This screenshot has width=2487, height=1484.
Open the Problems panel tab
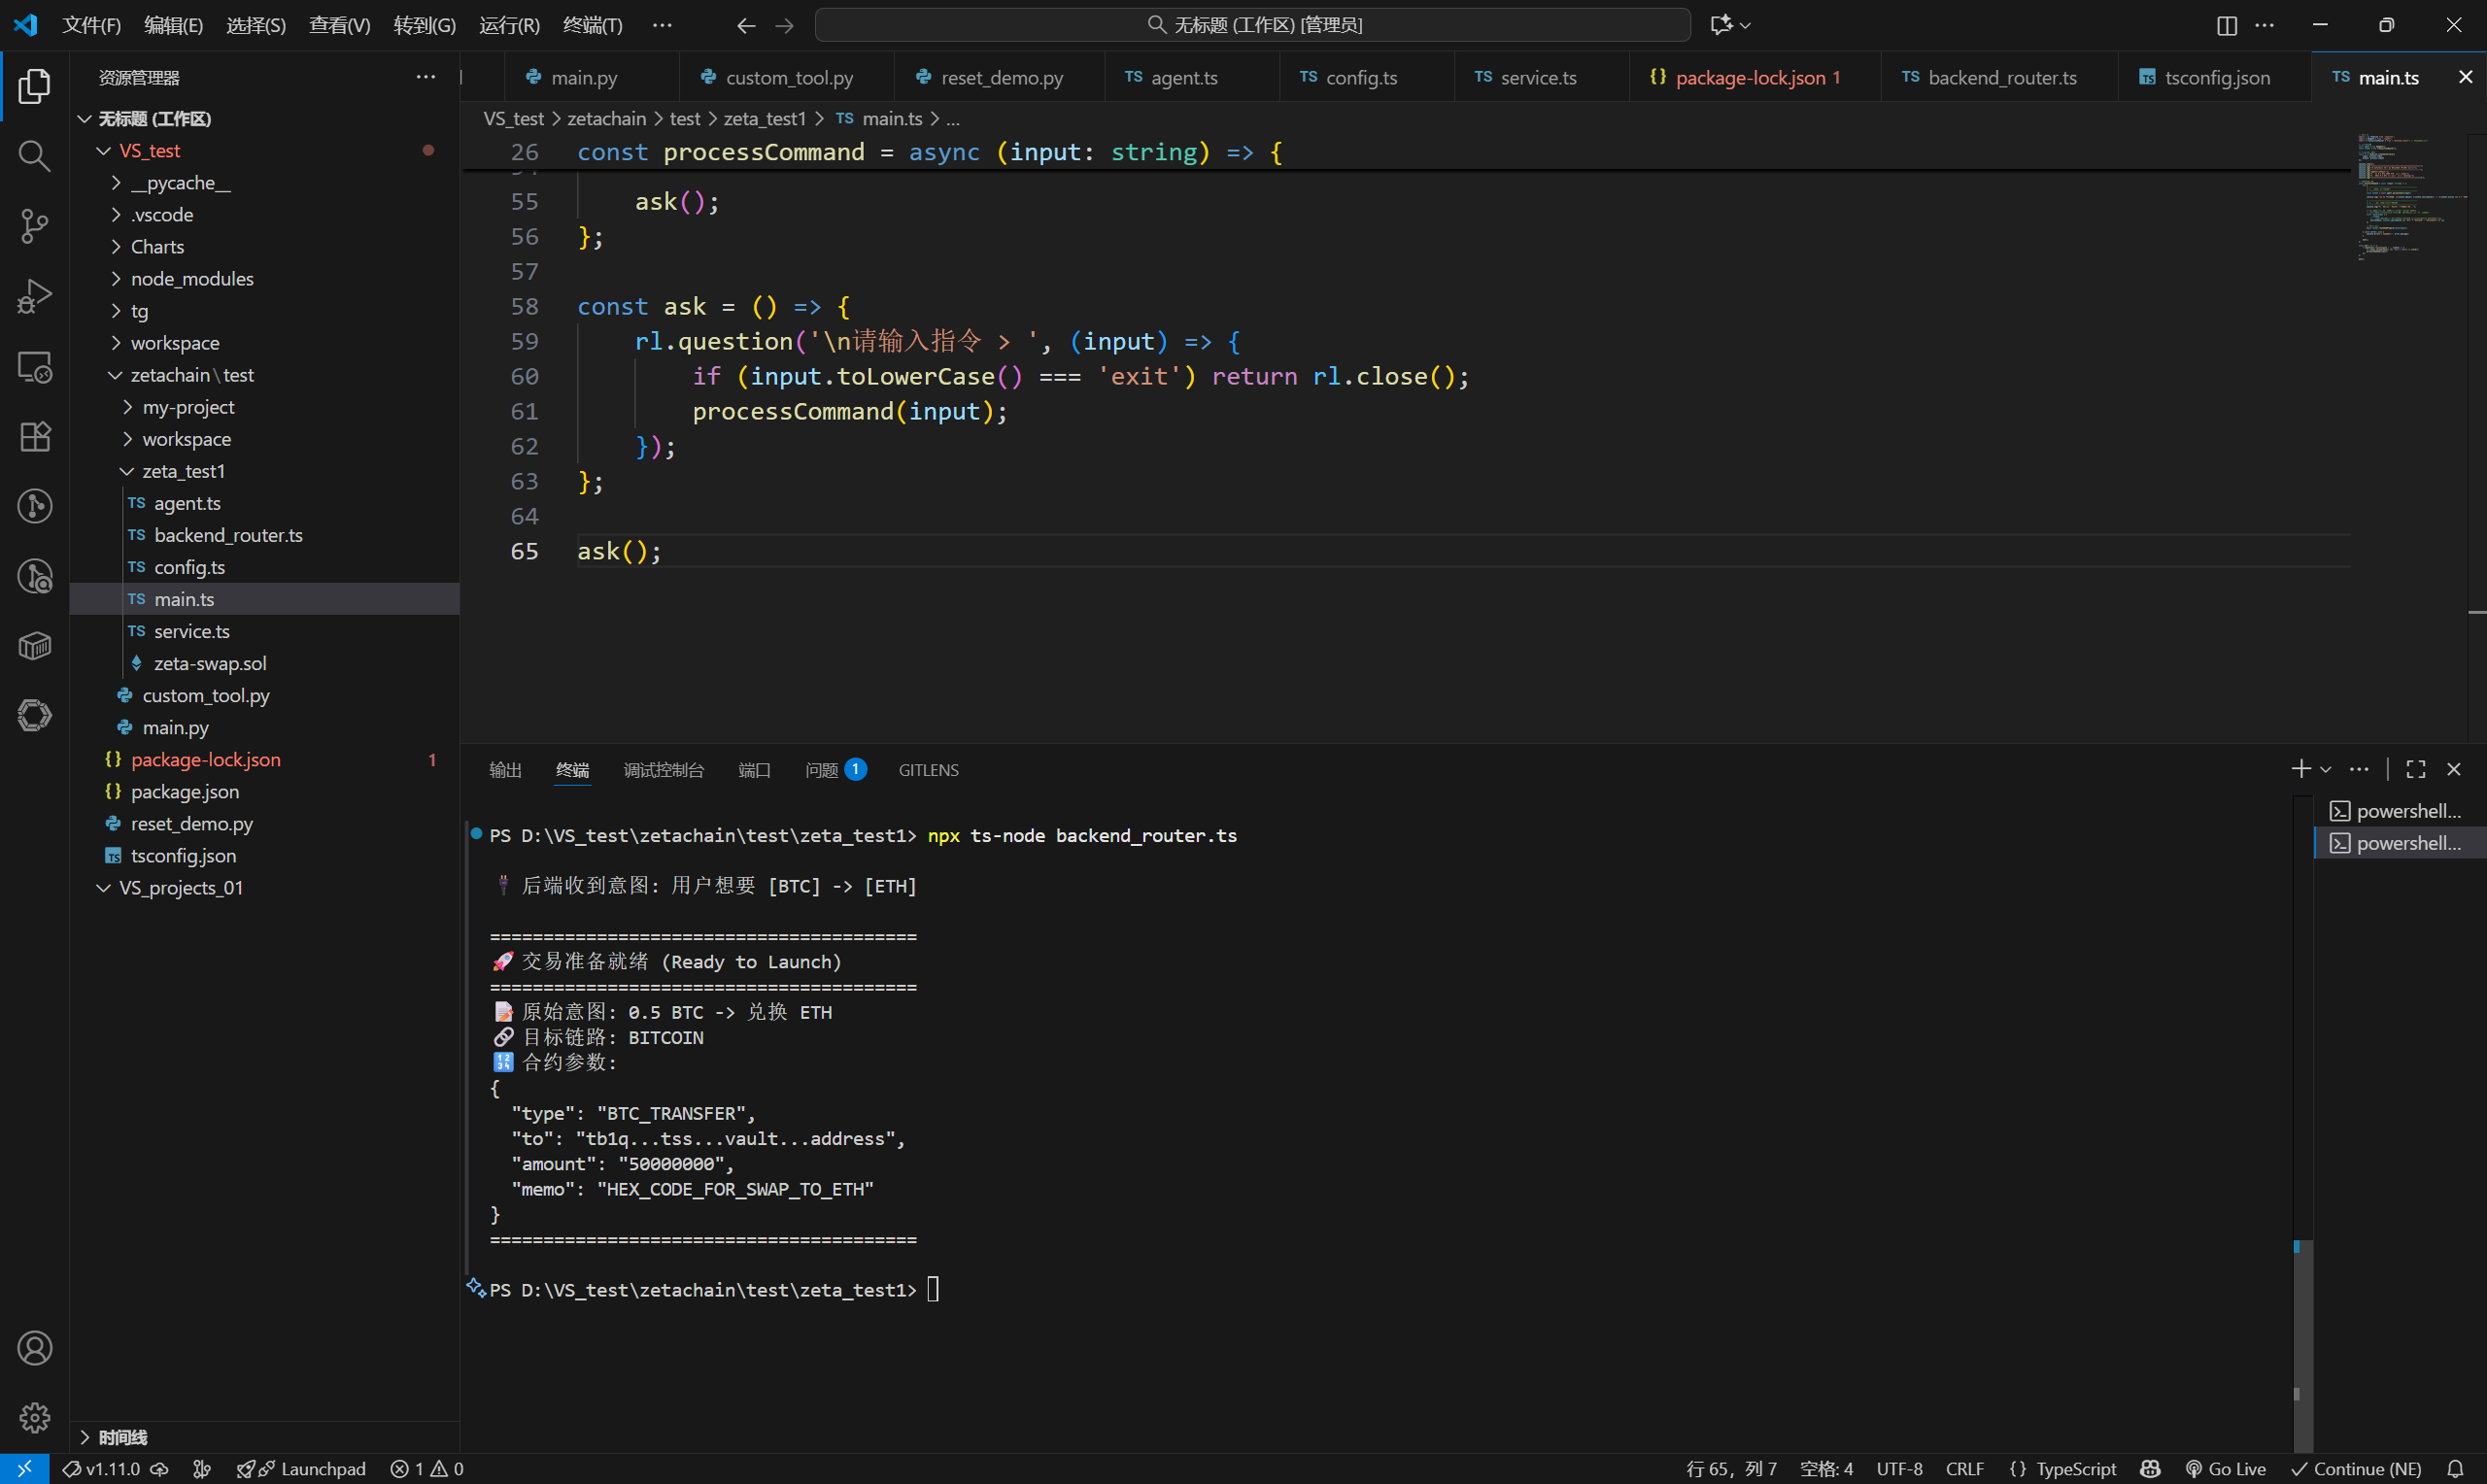835,770
